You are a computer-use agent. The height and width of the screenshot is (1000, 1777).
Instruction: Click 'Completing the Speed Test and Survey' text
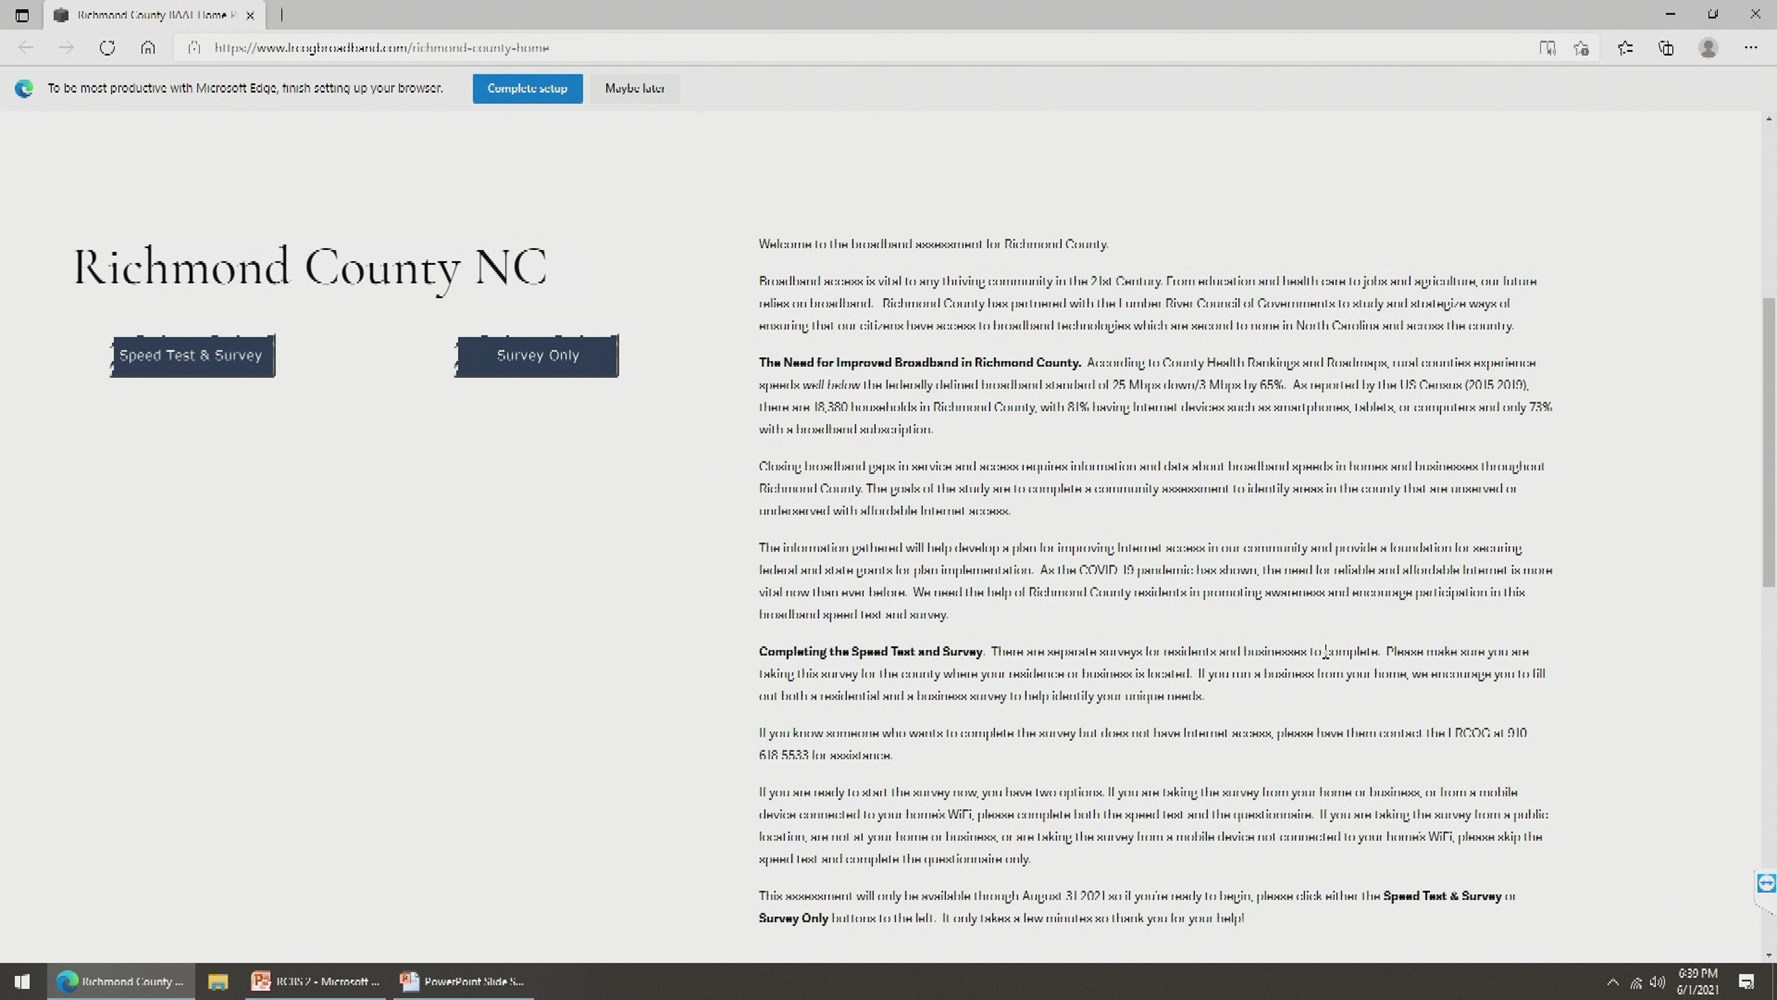[x=870, y=651]
